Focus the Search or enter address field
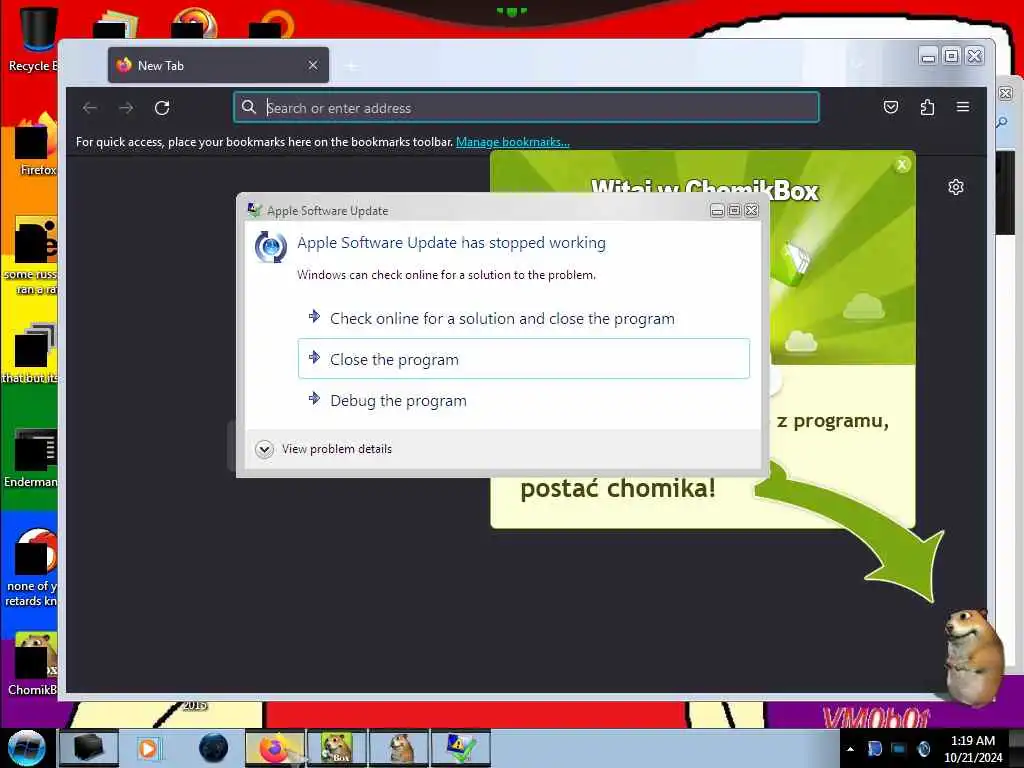The width and height of the screenshot is (1024, 768). pos(526,108)
